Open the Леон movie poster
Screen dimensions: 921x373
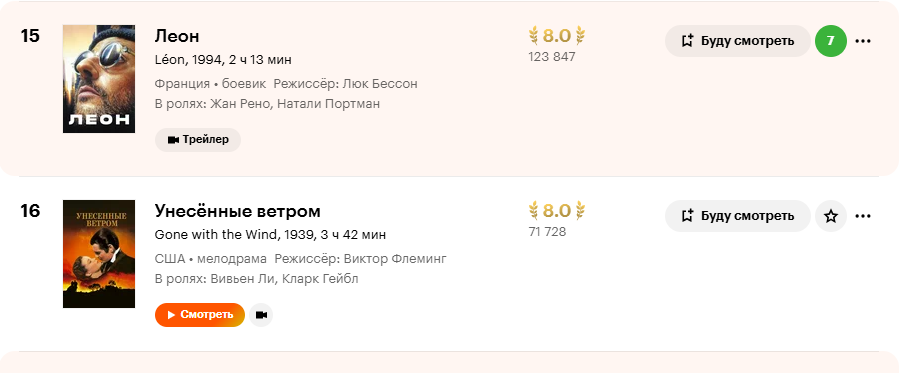click(x=99, y=79)
